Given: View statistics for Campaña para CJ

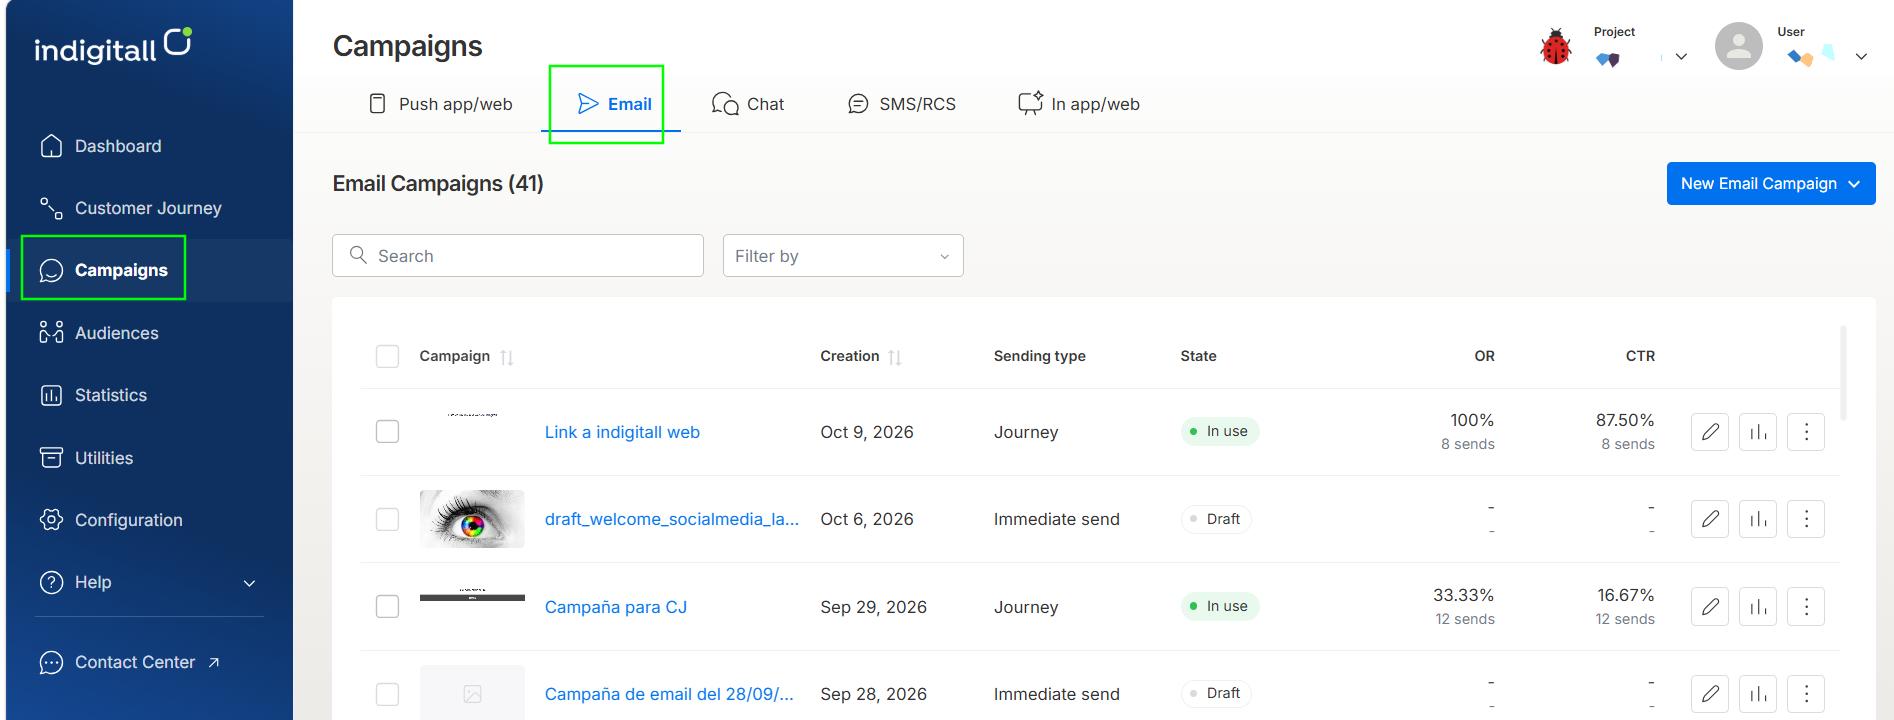Looking at the screenshot, I should click(1758, 607).
